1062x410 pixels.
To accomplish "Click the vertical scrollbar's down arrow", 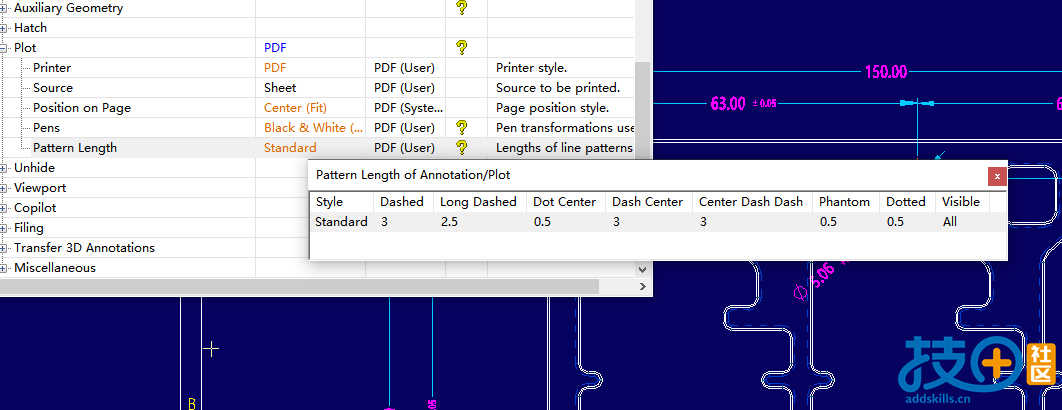I will point(643,268).
